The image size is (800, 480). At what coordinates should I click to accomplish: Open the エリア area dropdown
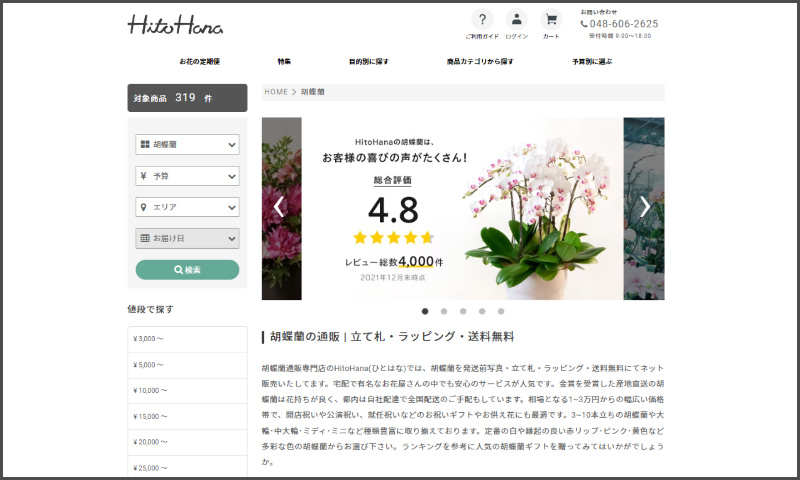pos(187,207)
